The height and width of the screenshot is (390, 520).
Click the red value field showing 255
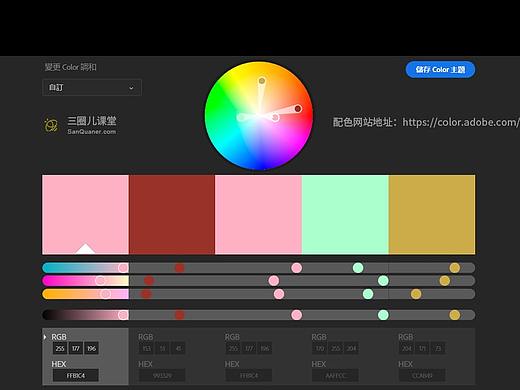(x=60, y=348)
